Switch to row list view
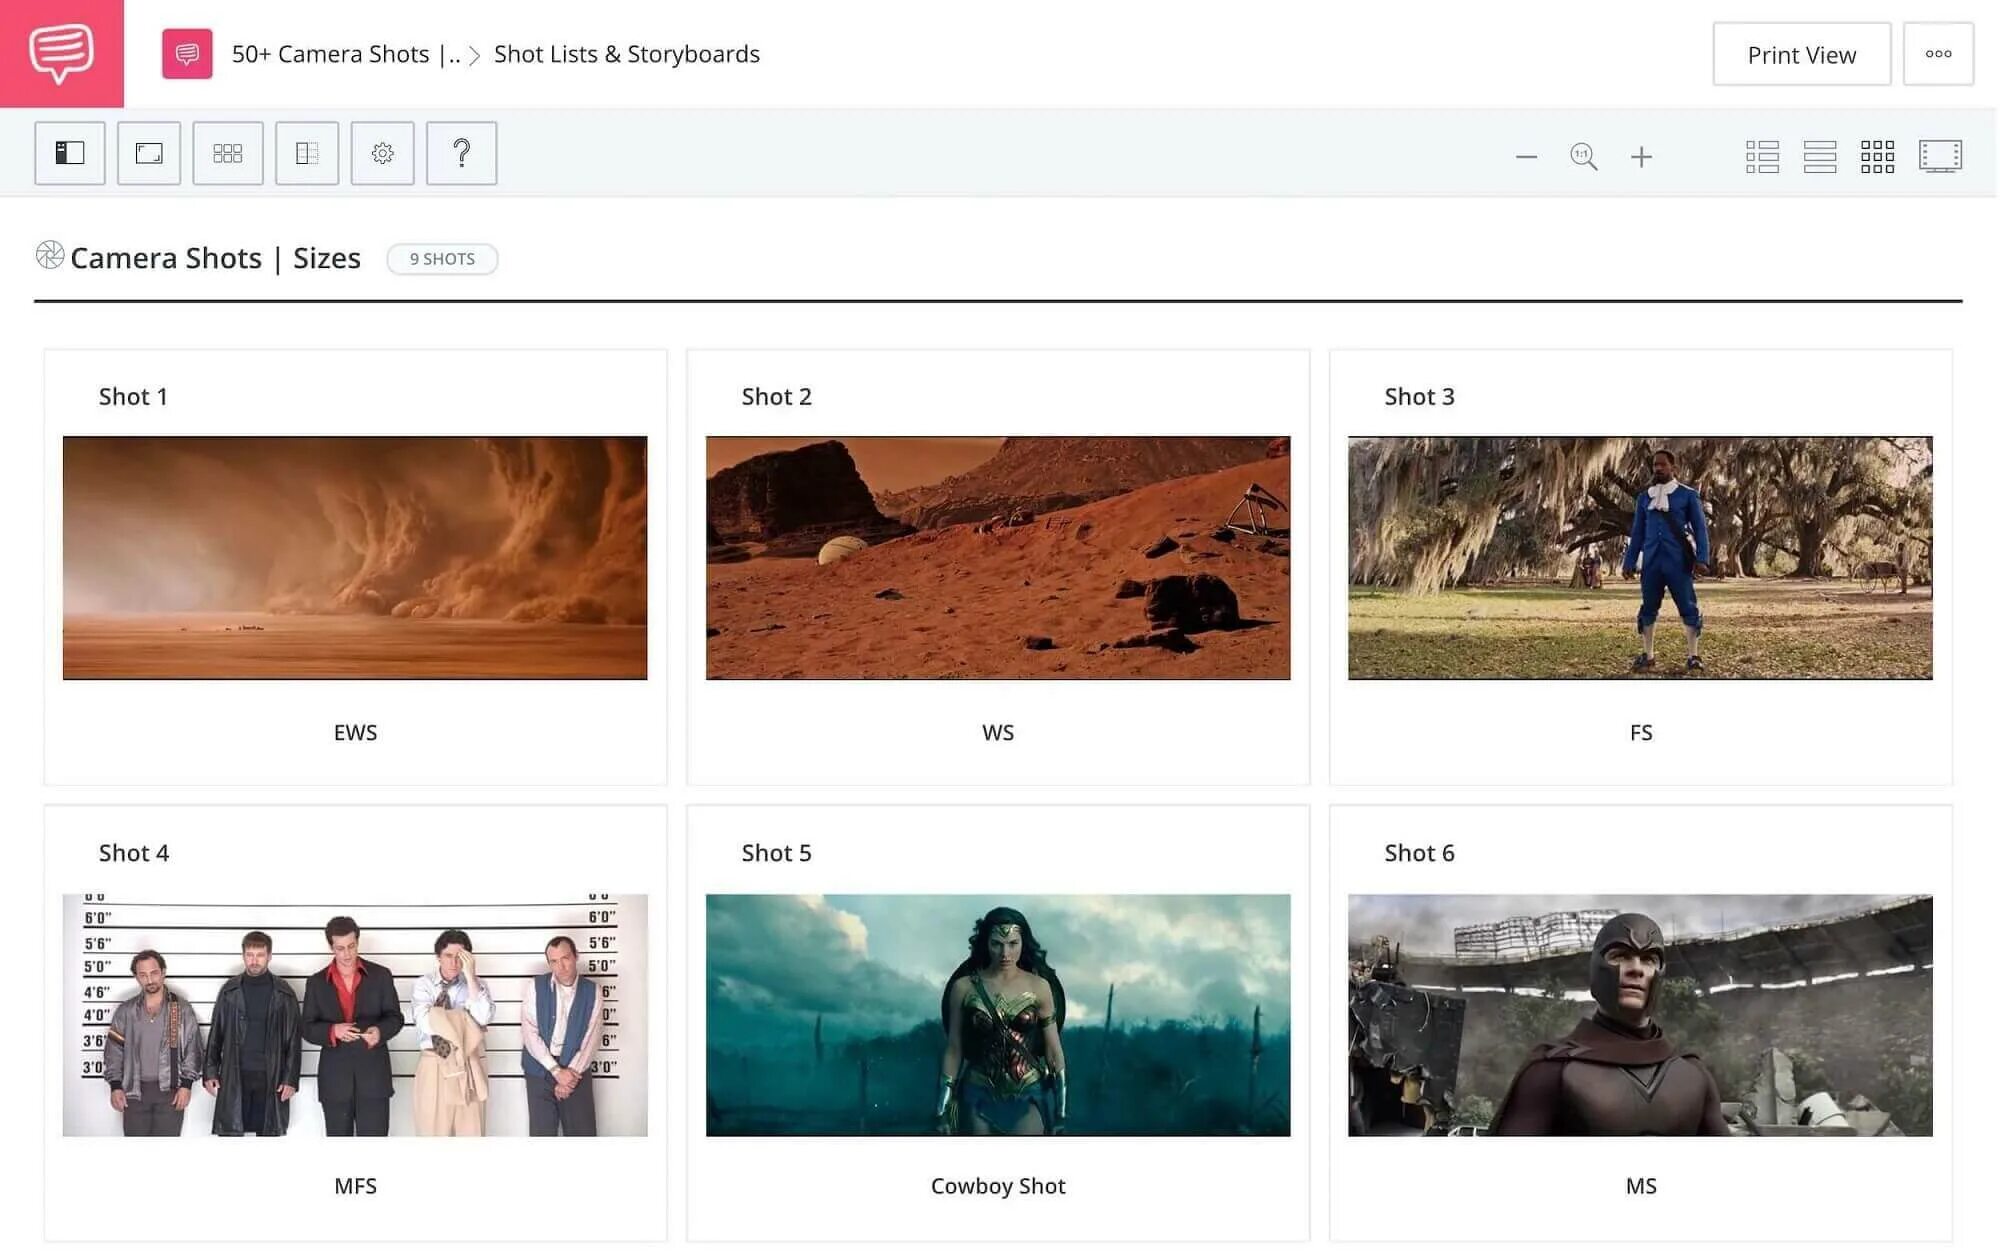The image size is (2000, 1256). click(1820, 157)
